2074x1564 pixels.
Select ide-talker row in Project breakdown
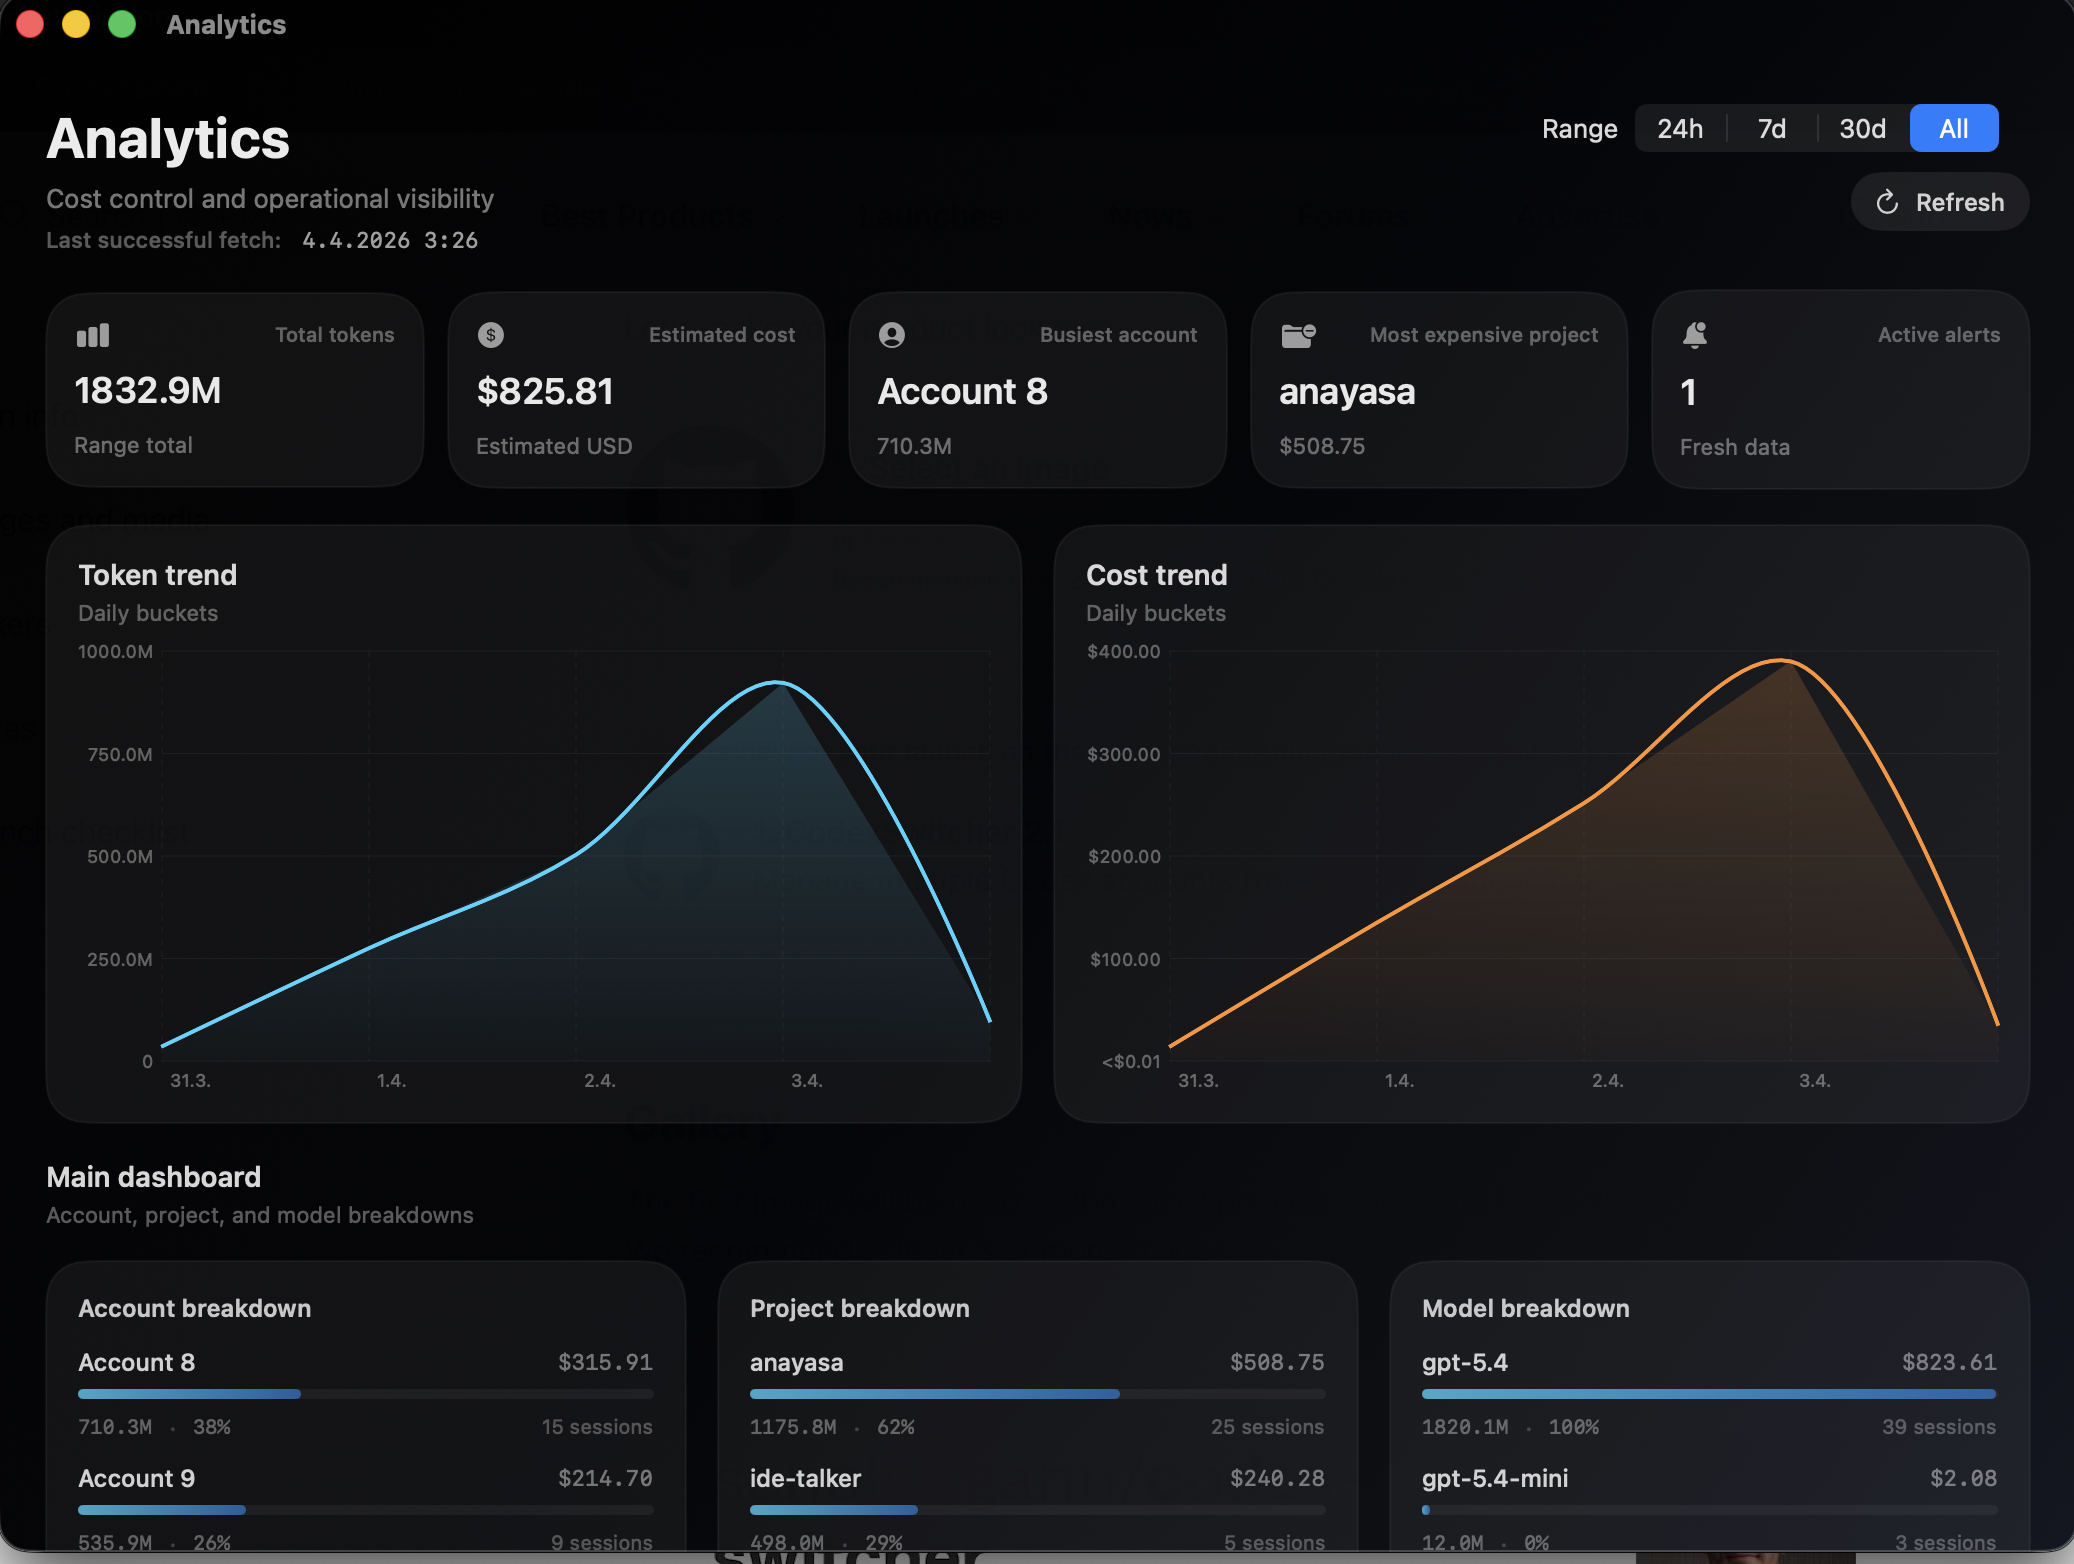point(805,1478)
